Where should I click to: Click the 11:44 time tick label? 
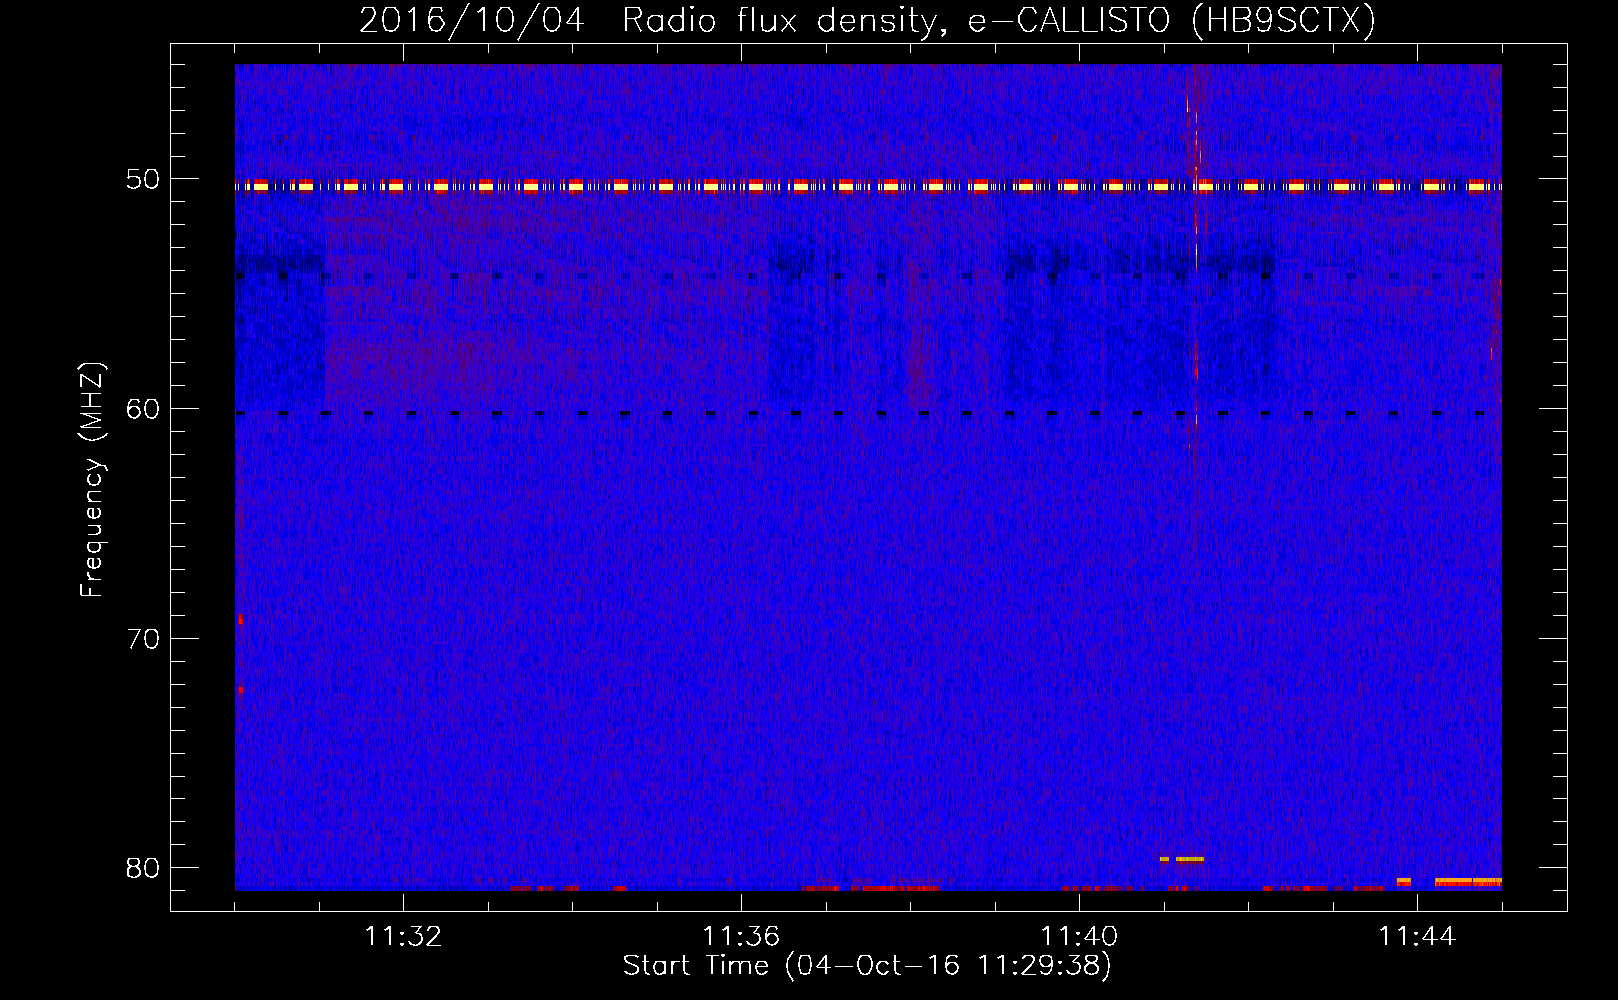pyautogui.click(x=1417, y=937)
